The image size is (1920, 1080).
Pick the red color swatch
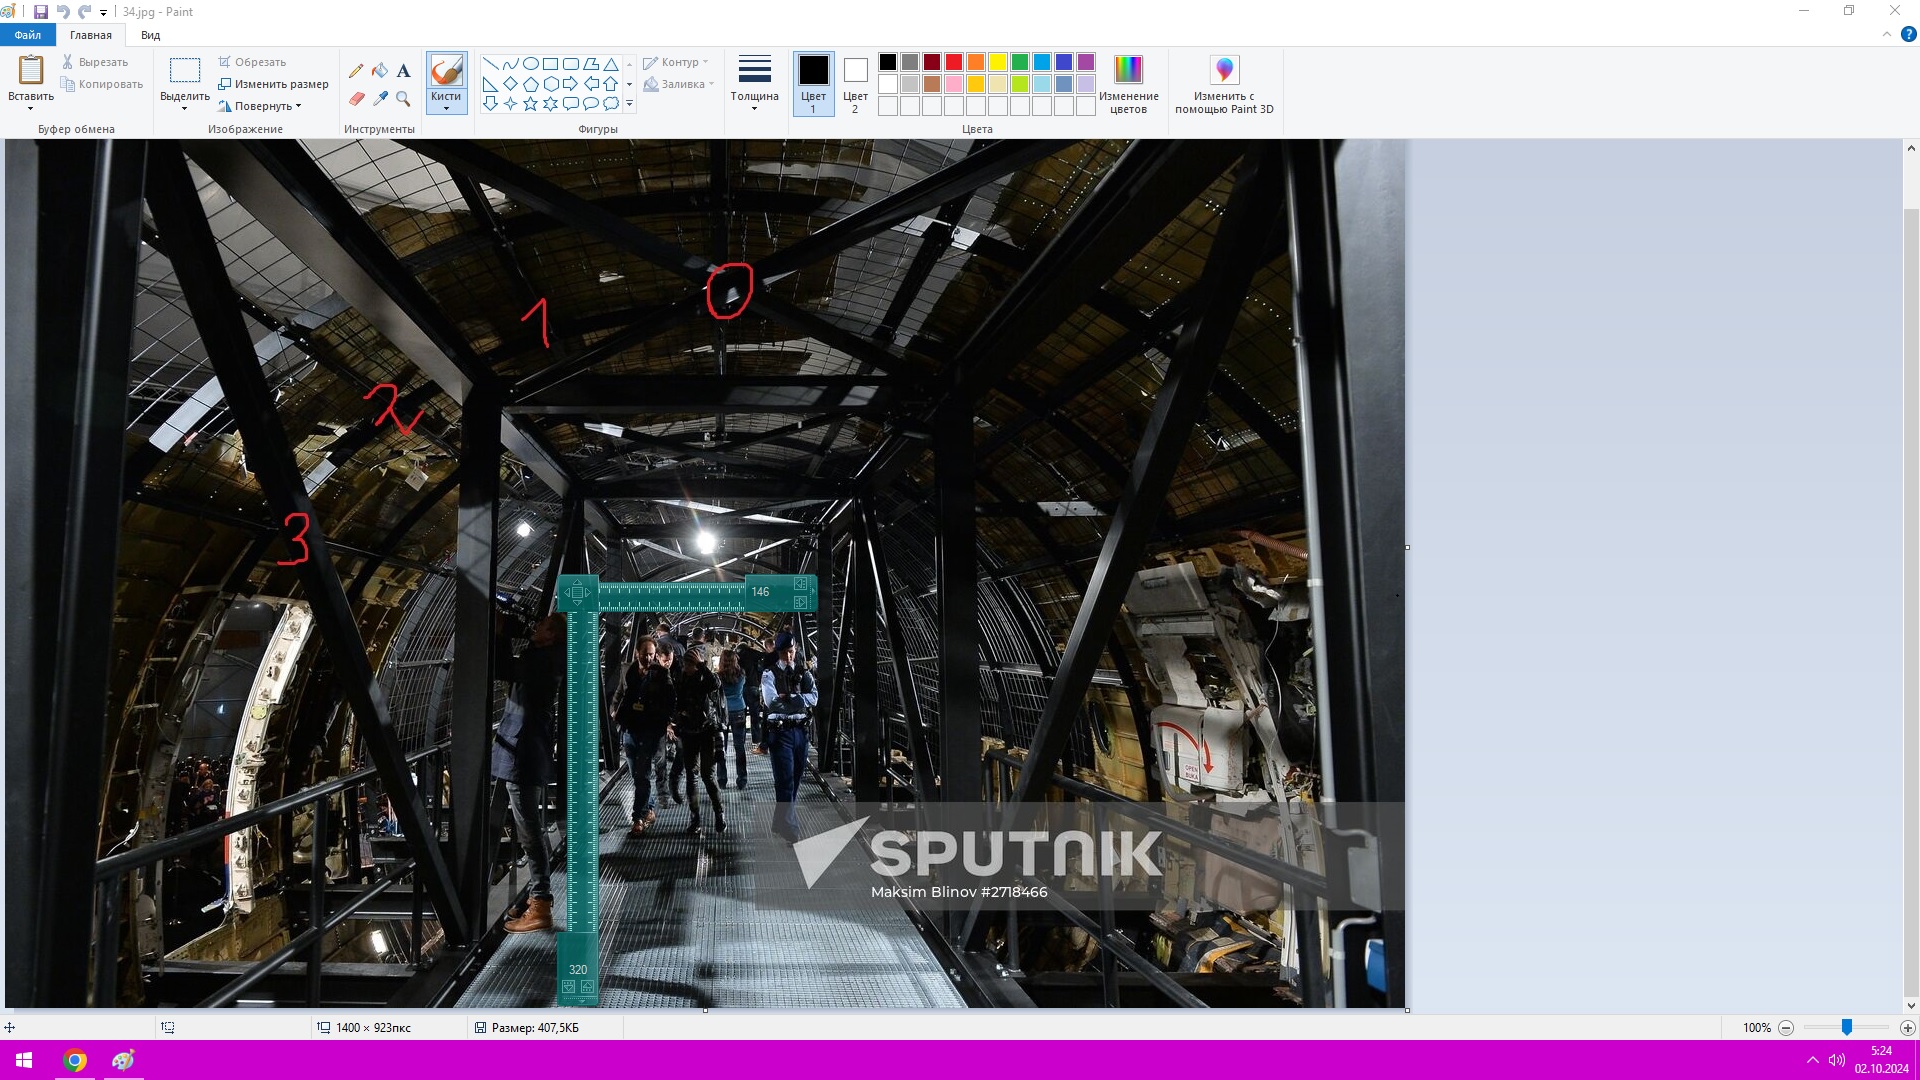pos(953,62)
